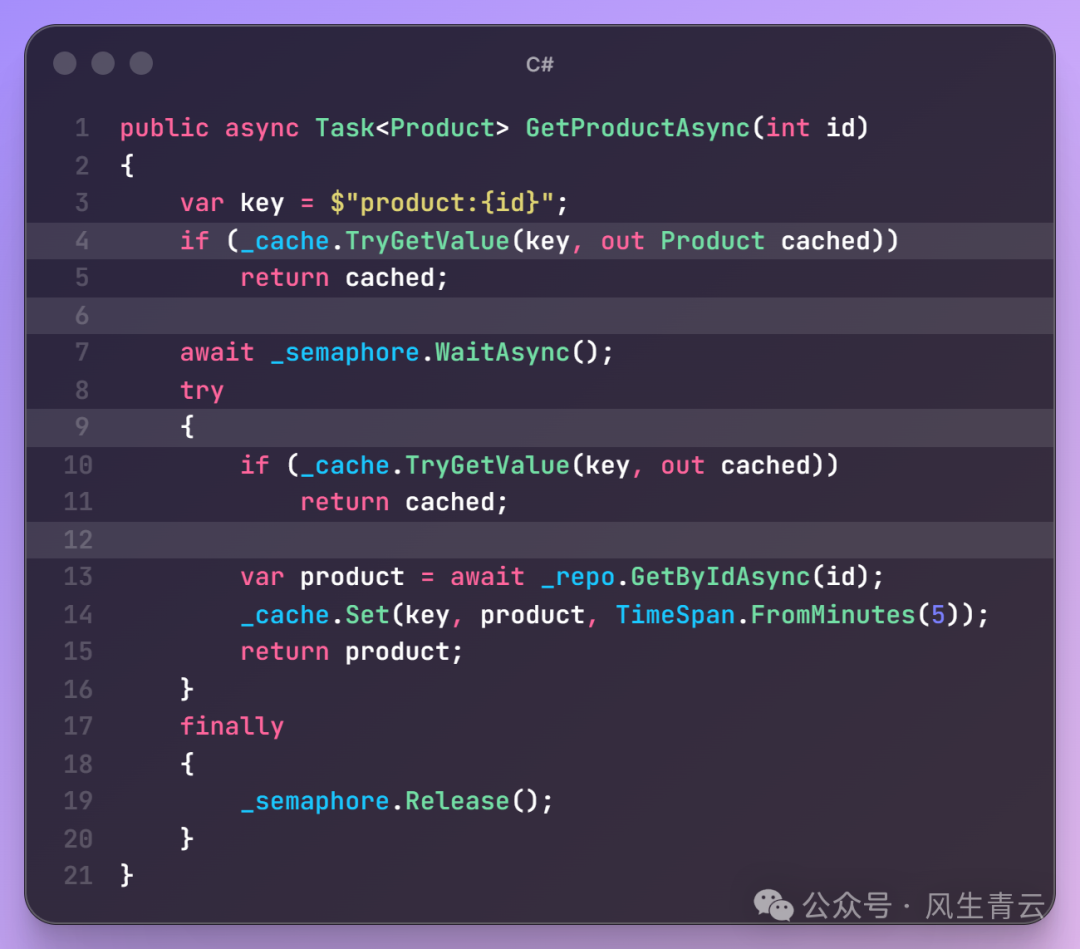Image resolution: width=1080 pixels, height=949 pixels.
Task: Click 'return product;' on line 15
Action: (351, 652)
